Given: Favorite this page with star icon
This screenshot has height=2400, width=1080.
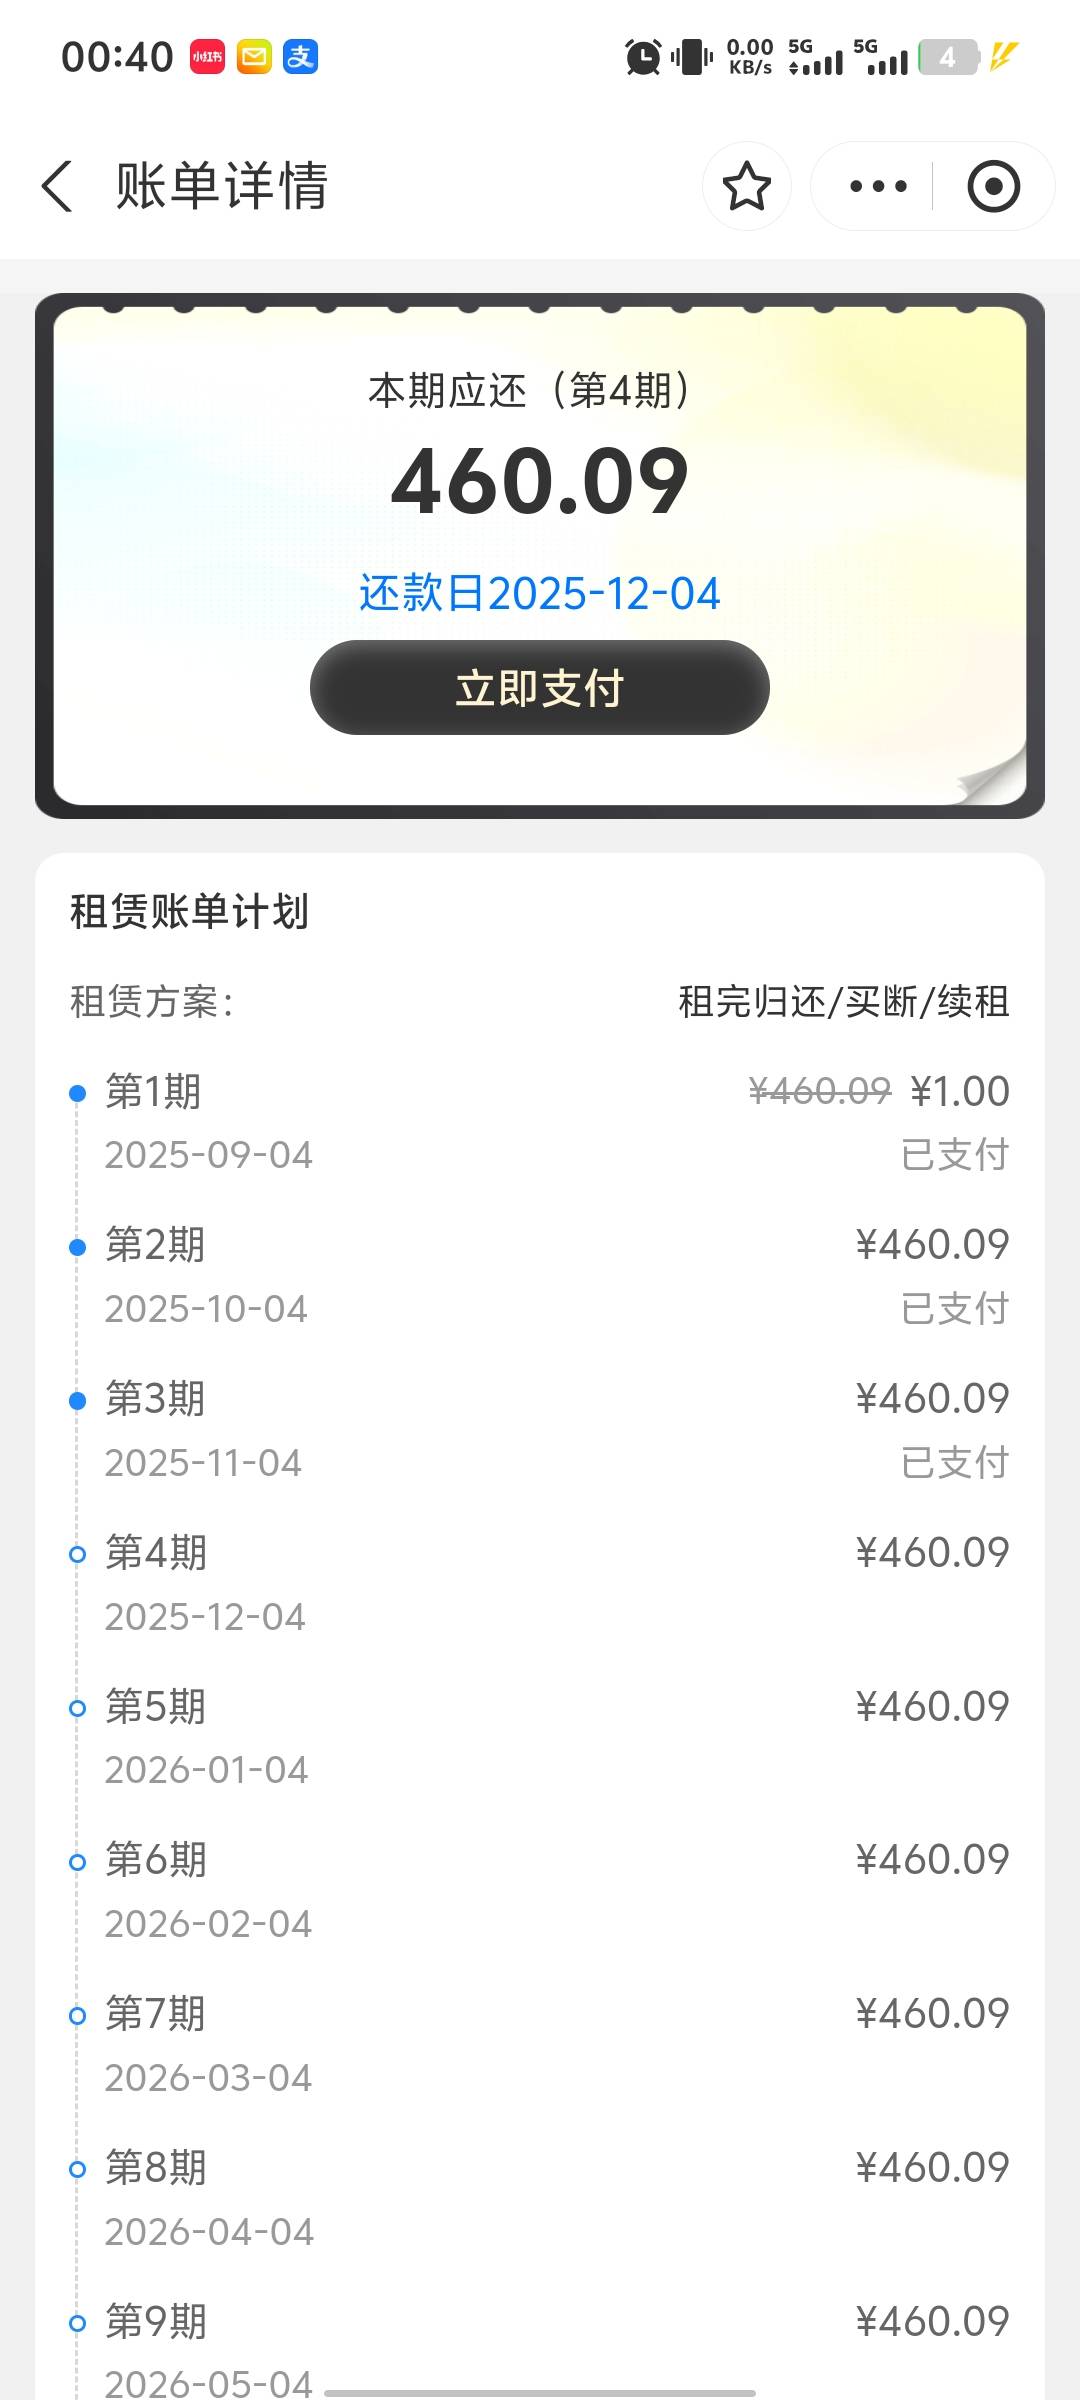Looking at the screenshot, I should point(746,186).
